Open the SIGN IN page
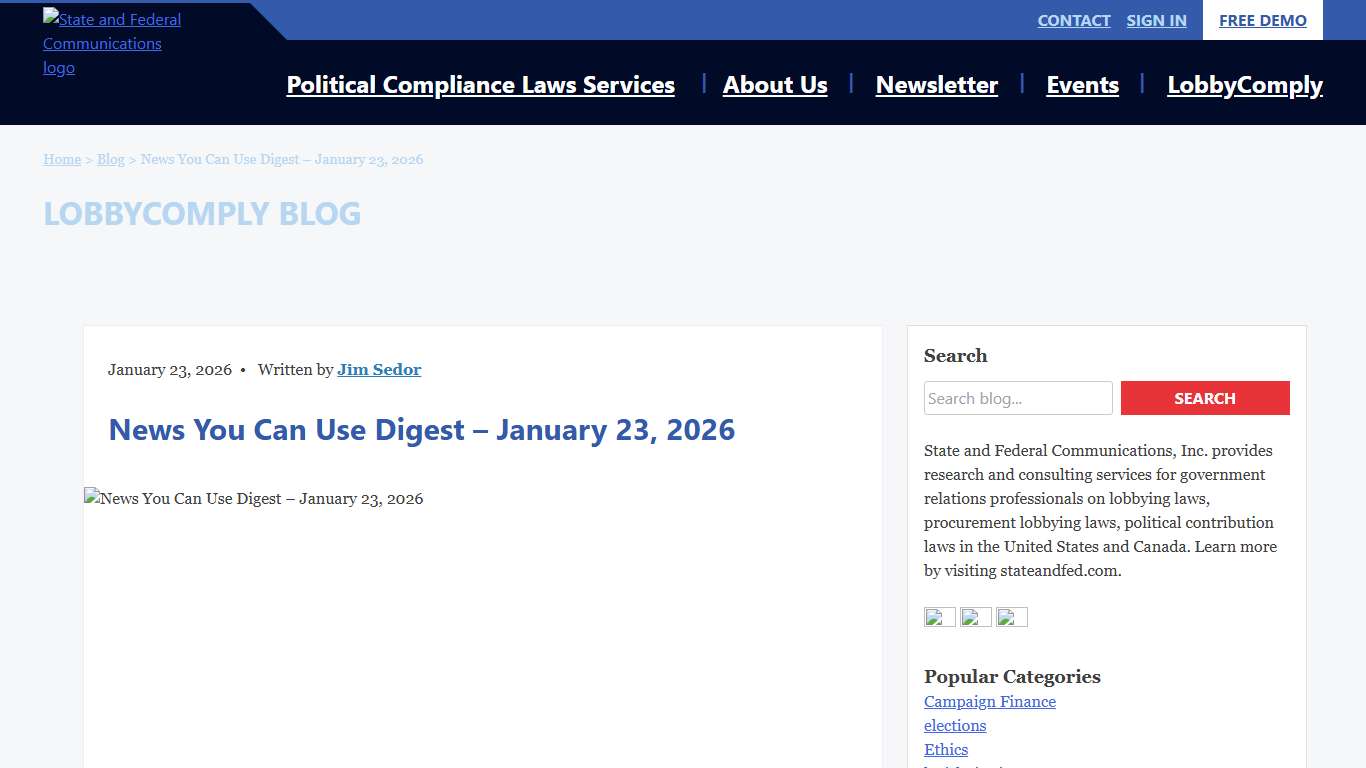The width and height of the screenshot is (1366, 768). coord(1156,20)
